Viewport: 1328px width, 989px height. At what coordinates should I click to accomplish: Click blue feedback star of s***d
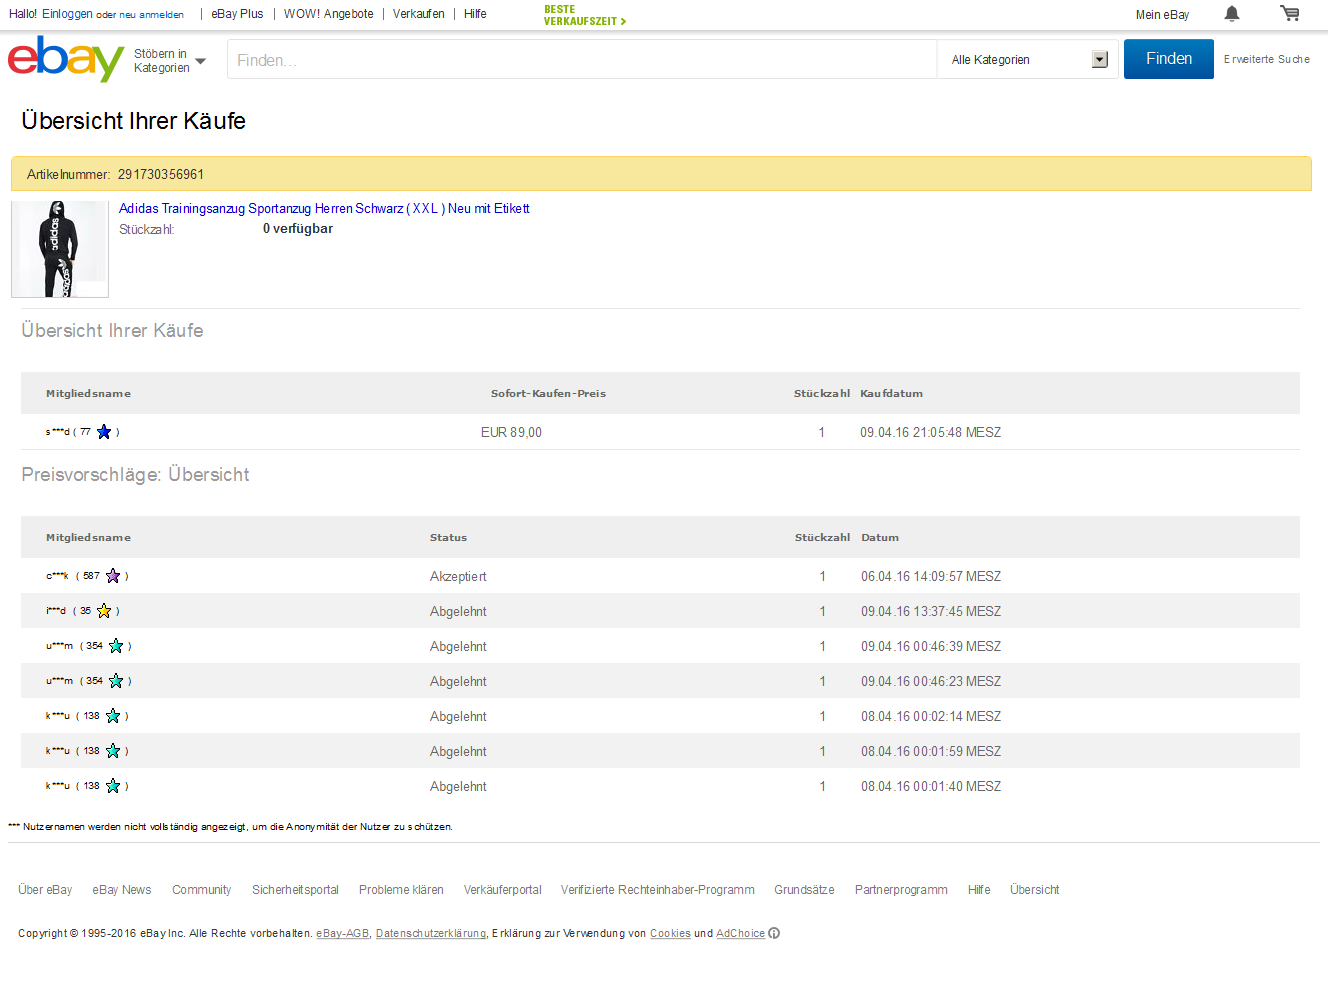coord(104,432)
